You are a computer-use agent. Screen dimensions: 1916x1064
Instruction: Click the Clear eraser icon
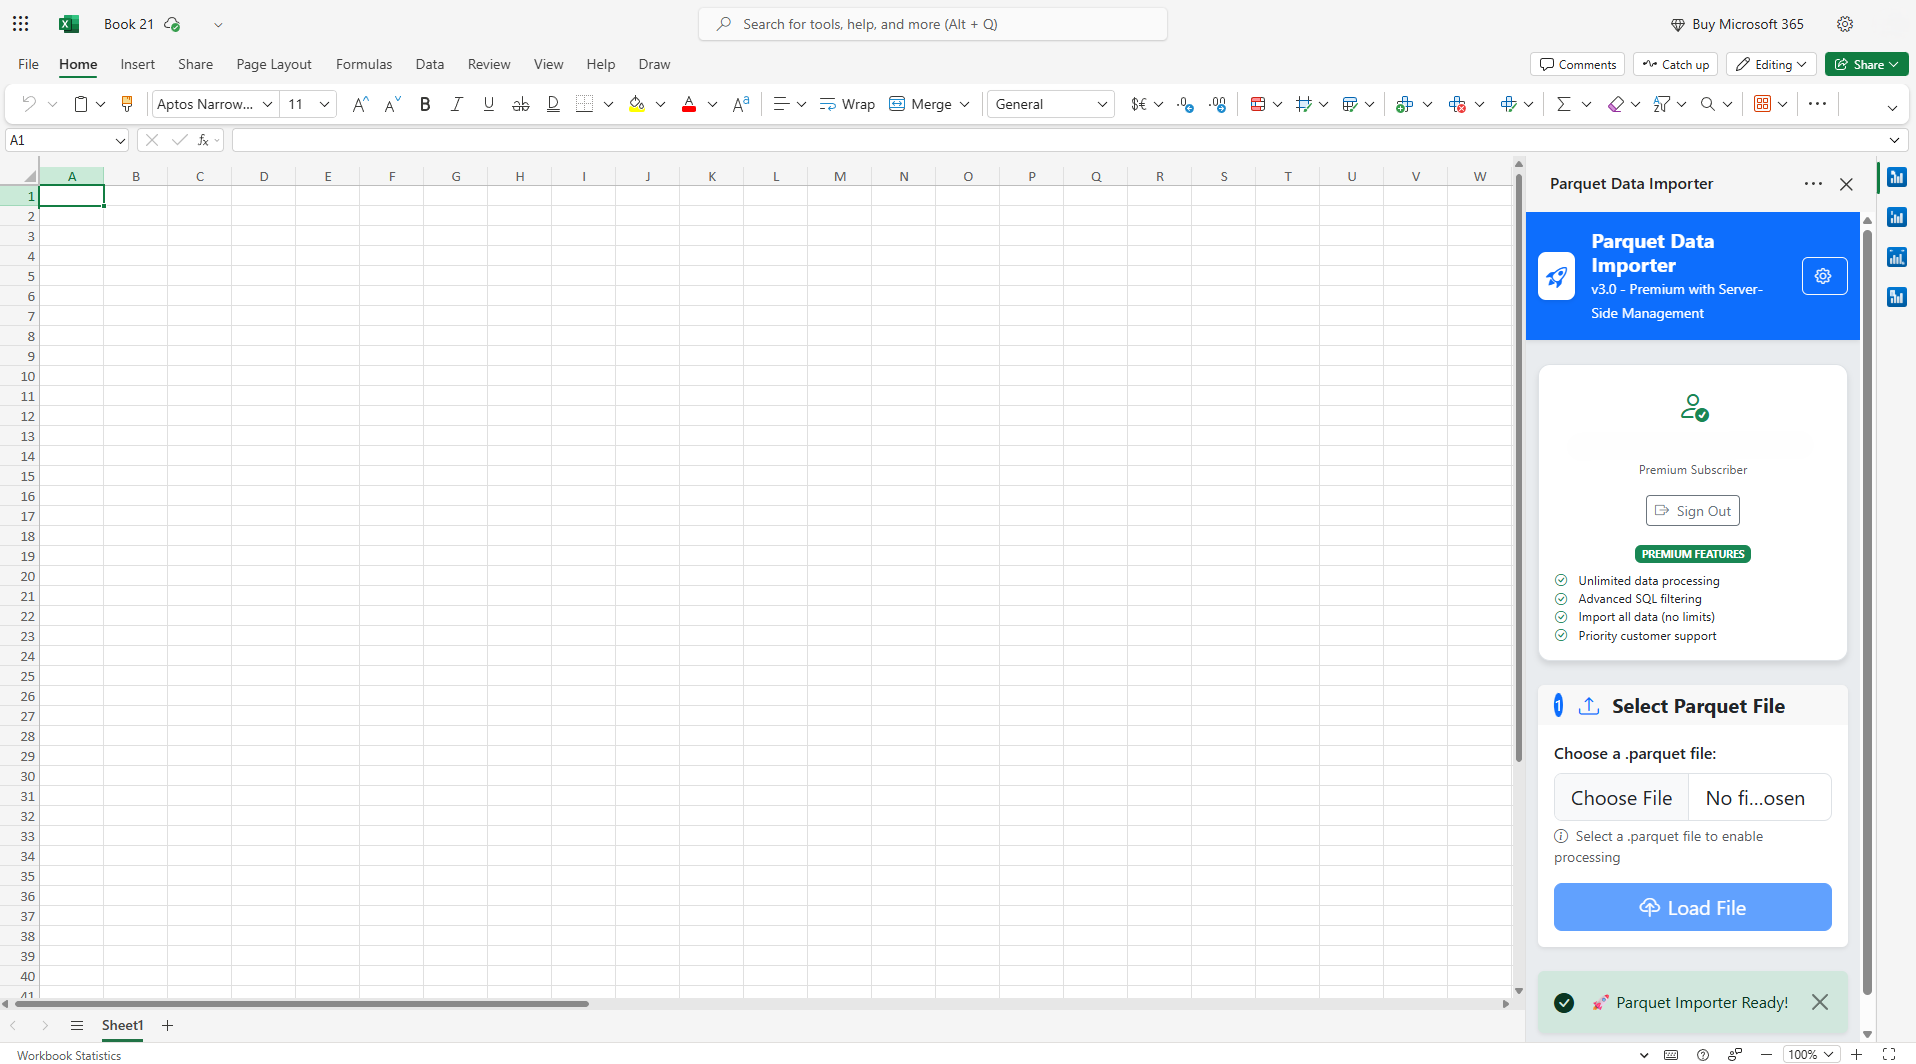pyautogui.click(x=1615, y=104)
